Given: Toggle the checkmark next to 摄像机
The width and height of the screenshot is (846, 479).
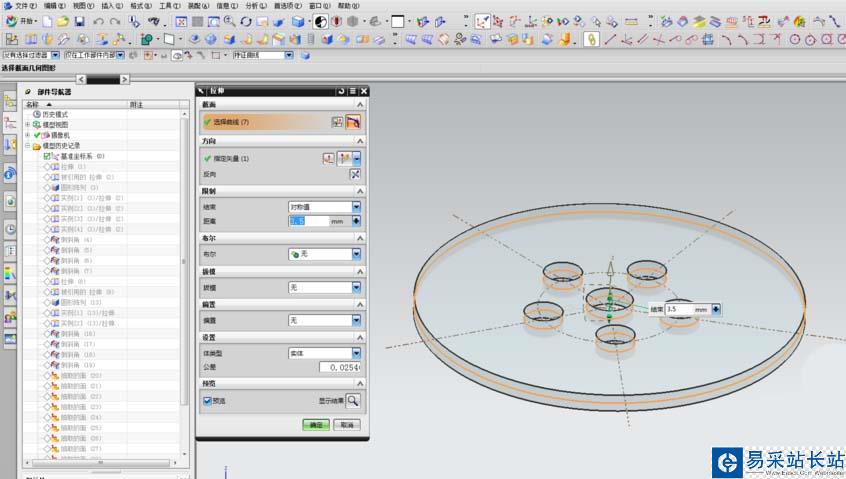Looking at the screenshot, I should (x=37, y=135).
